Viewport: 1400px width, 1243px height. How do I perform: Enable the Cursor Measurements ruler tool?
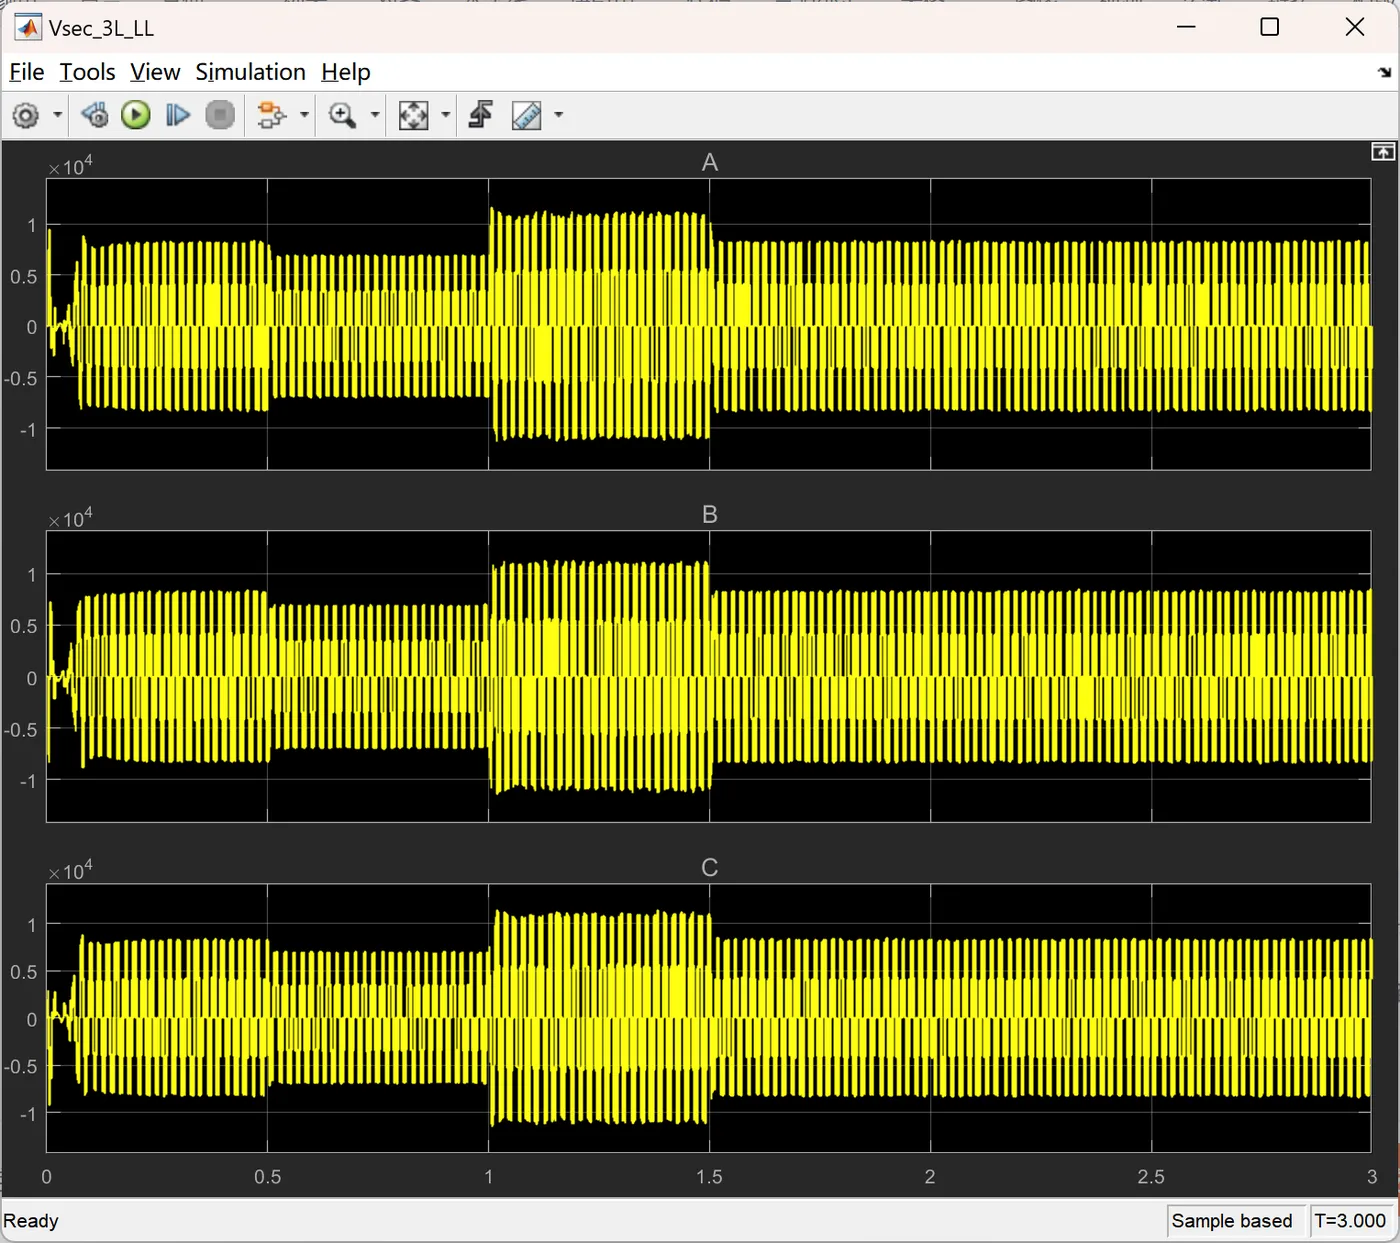click(x=527, y=116)
